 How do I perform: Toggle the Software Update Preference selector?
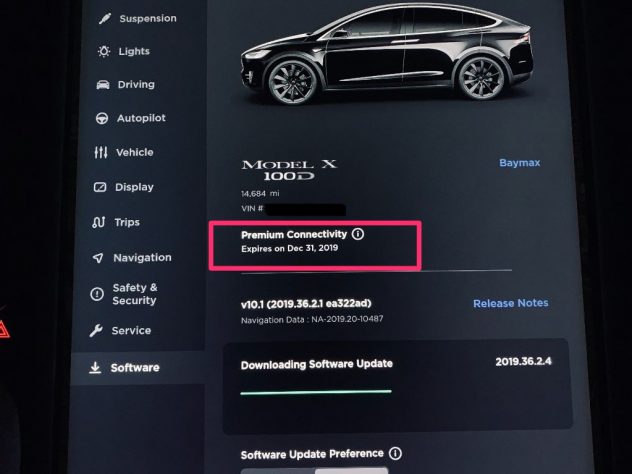(314, 471)
